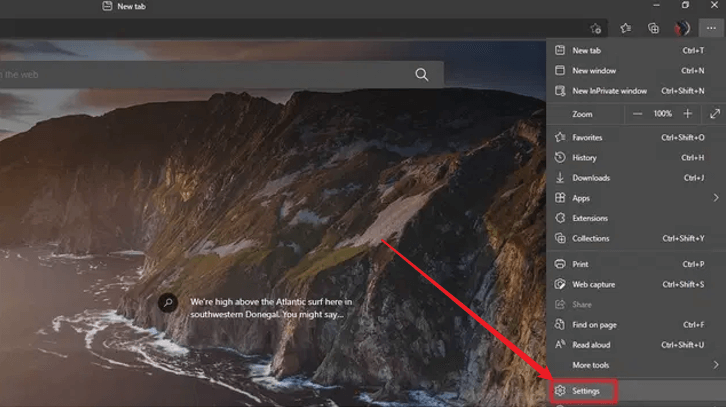Click the search the web input field

200,74
